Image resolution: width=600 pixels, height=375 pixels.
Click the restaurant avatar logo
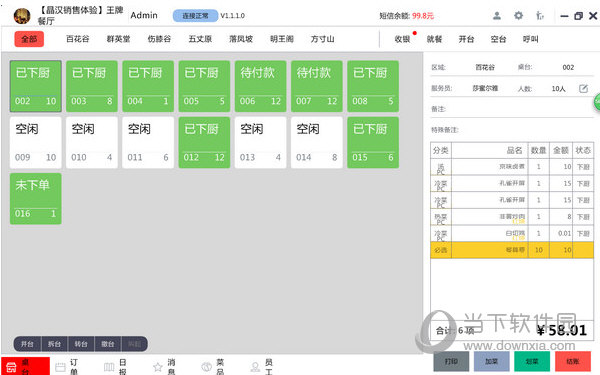tap(22, 16)
